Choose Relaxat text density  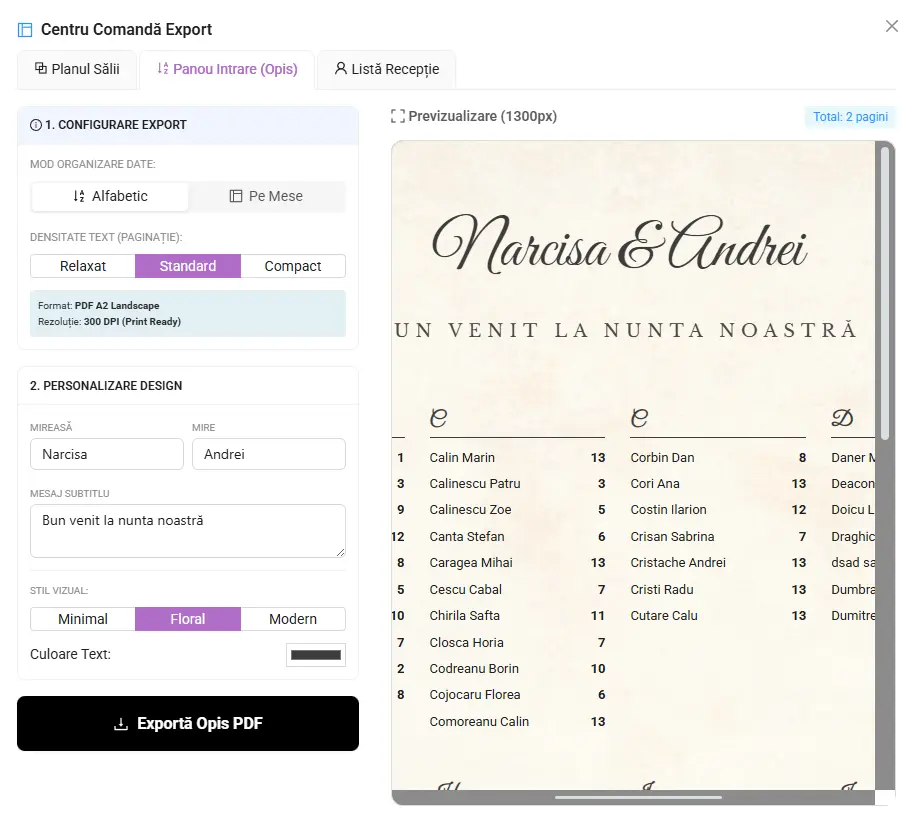point(83,266)
